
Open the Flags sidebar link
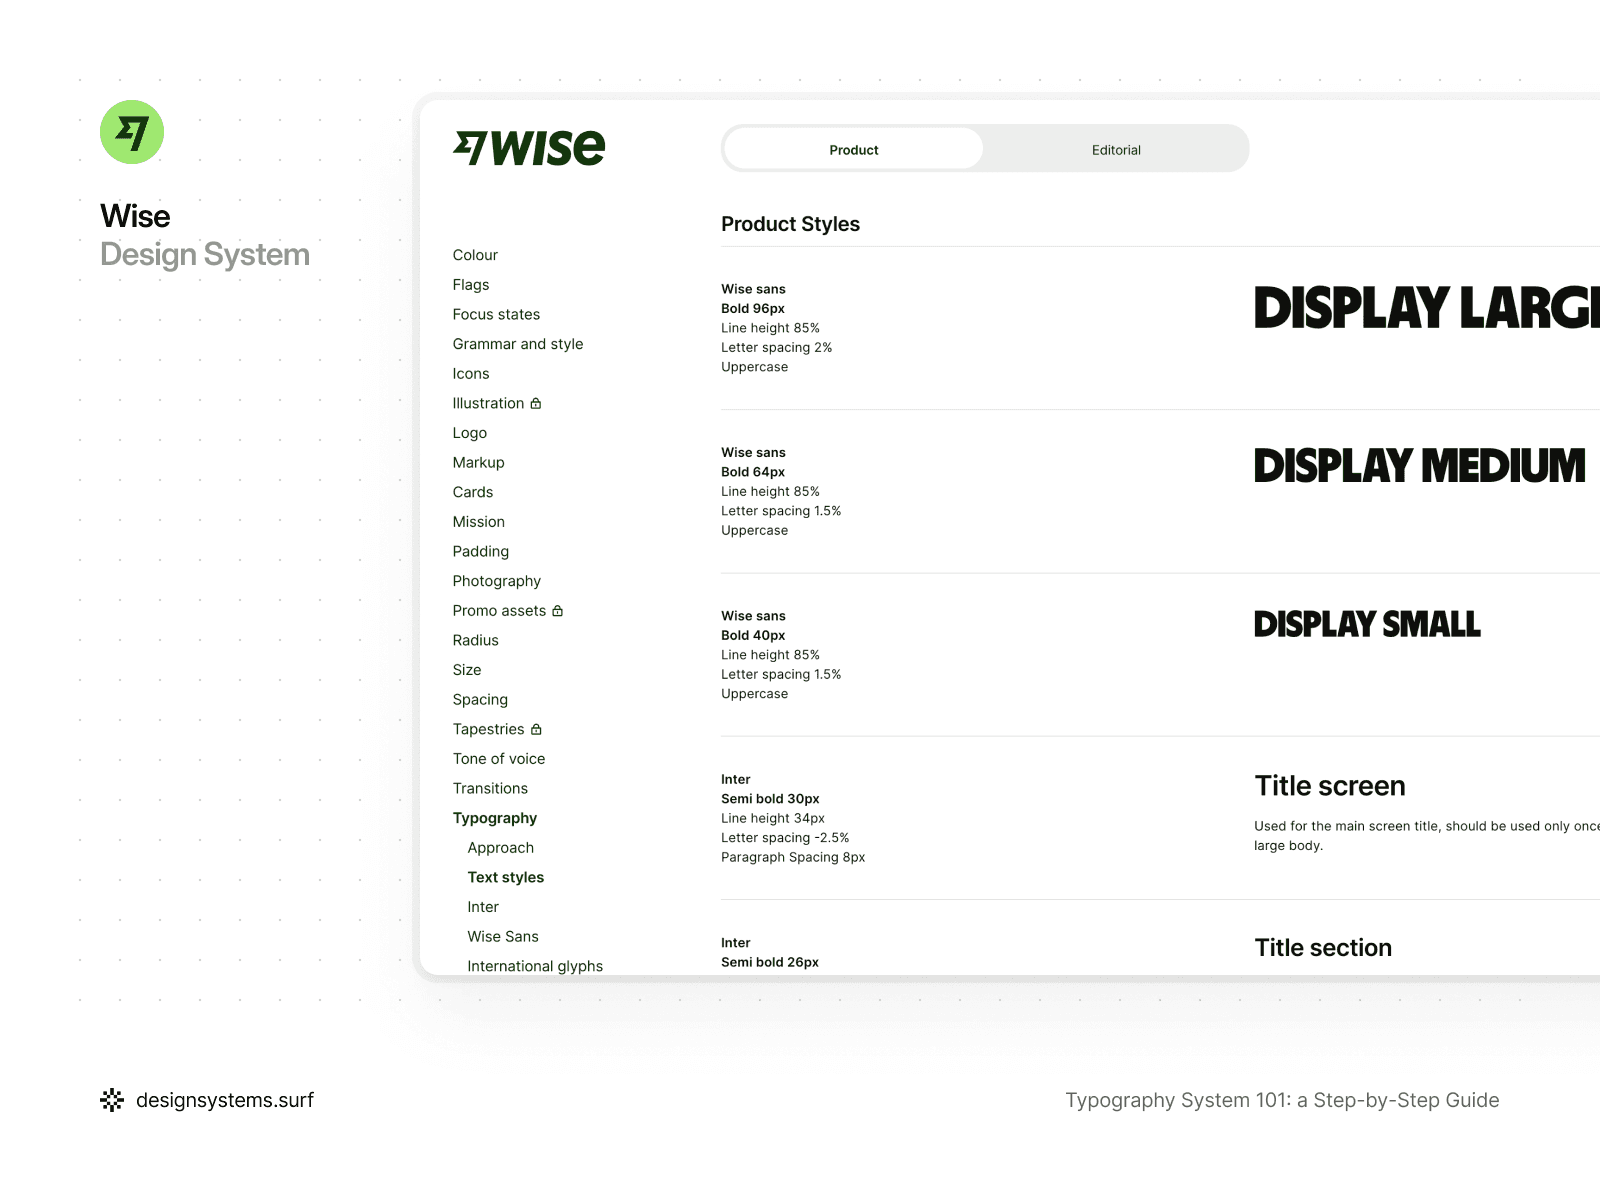coord(471,285)
